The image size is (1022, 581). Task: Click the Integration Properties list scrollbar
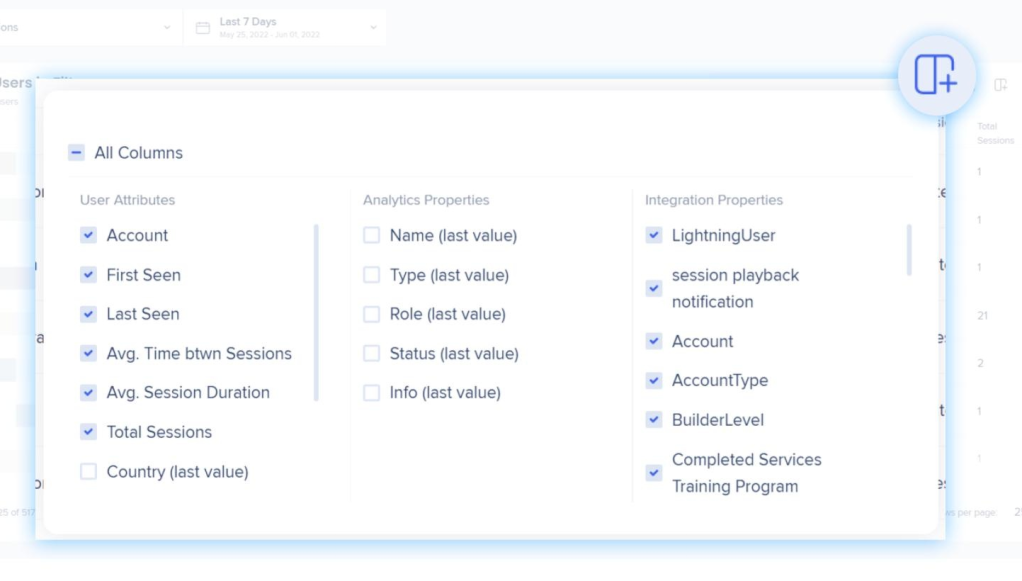coord(909,250)
